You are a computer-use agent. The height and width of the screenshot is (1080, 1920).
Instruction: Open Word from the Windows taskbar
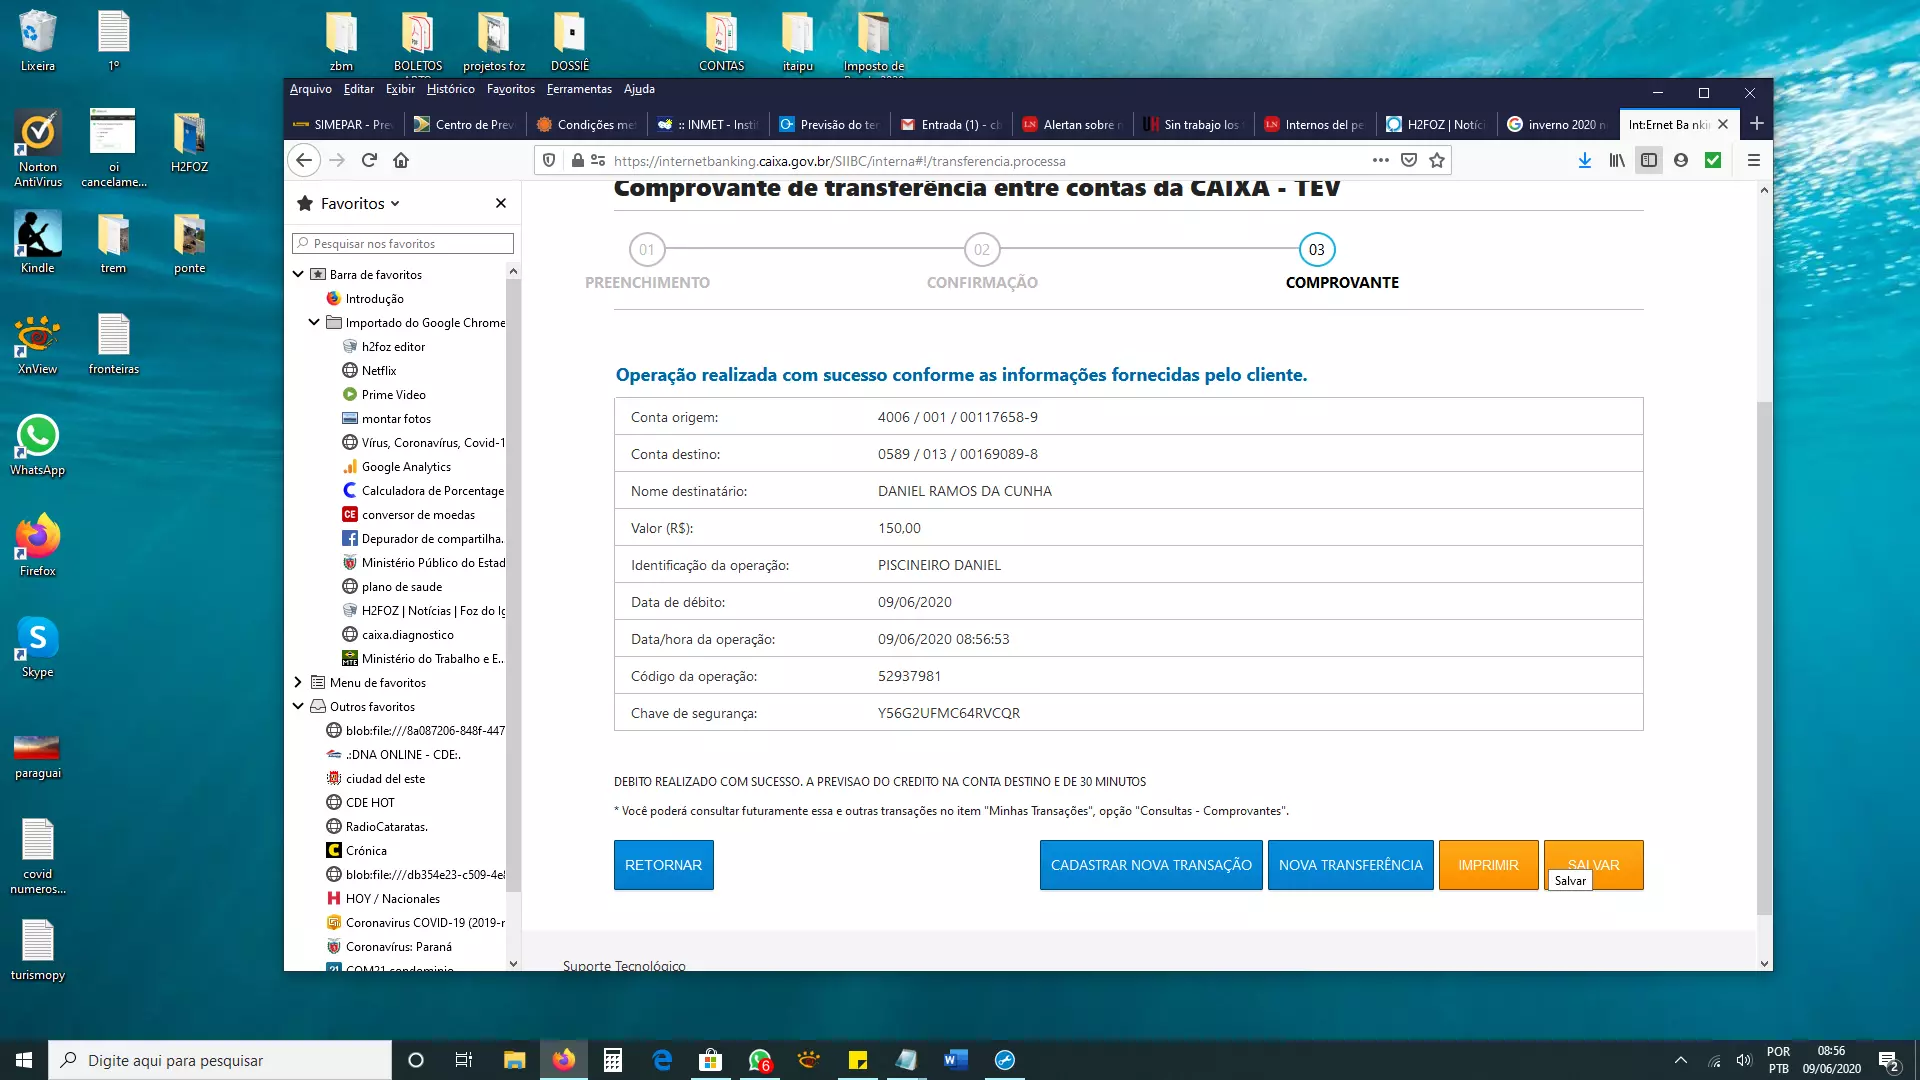pos(956,1060)
